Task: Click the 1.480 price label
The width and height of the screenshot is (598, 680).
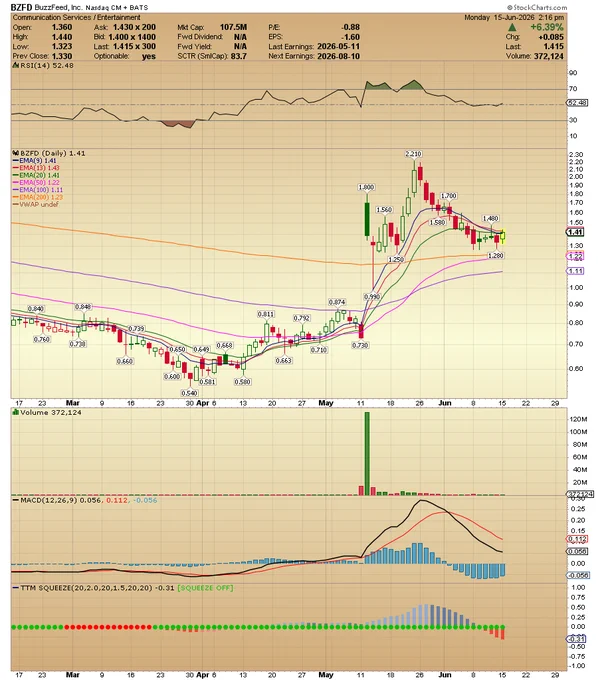Action: pyautogui.click(x=490, y=219)
